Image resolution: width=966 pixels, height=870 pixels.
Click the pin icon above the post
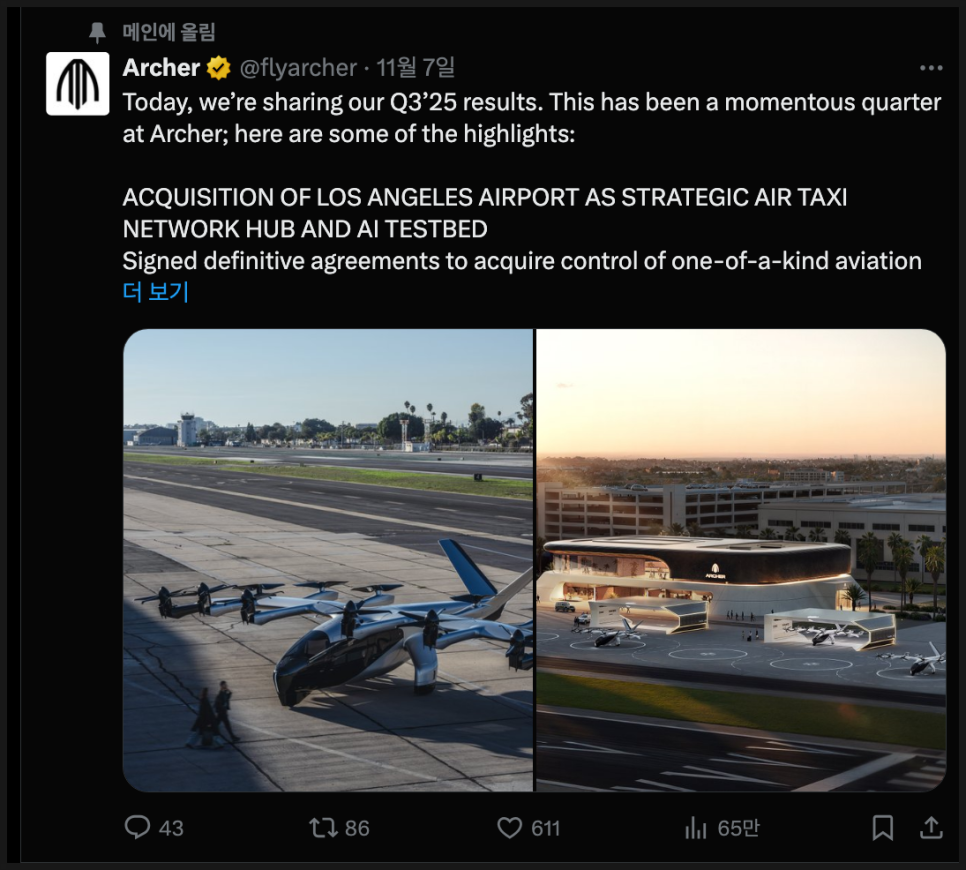[x=97, y=33]
